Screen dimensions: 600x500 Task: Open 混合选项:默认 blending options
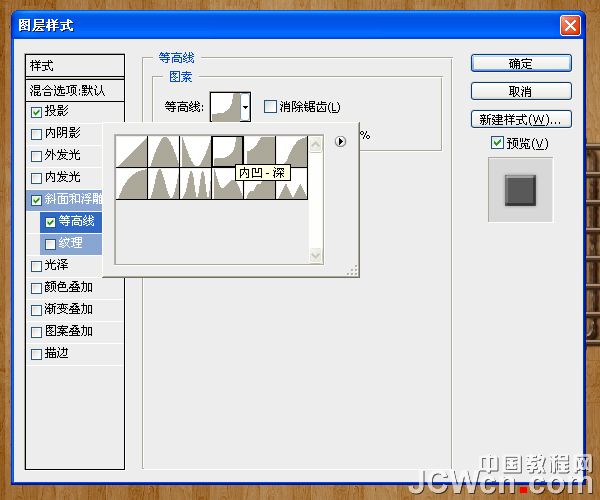(x=75, y=91)
